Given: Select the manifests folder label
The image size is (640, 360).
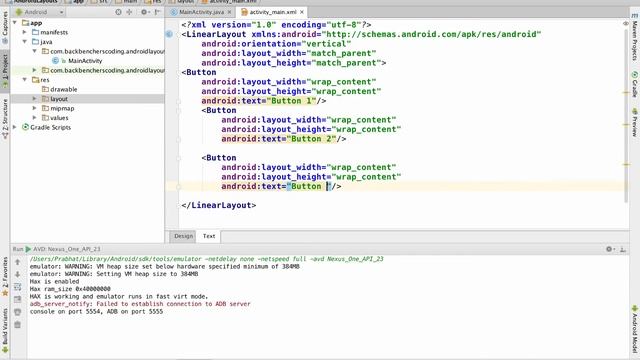Looking at the screenshot, I should (54, 32).
